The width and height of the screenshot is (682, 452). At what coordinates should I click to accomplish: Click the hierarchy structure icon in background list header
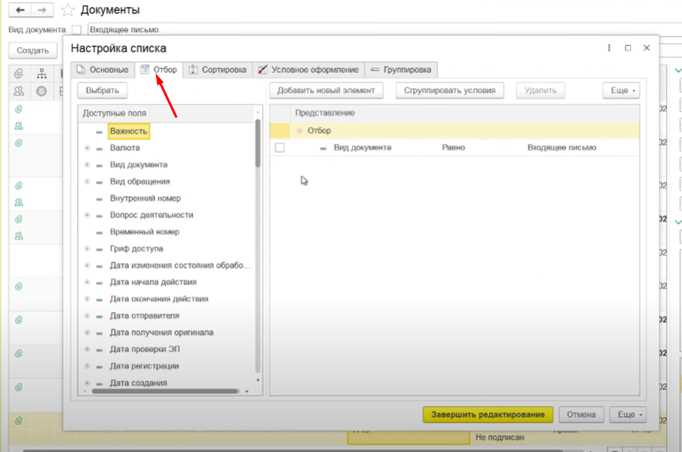pos(42,74)
